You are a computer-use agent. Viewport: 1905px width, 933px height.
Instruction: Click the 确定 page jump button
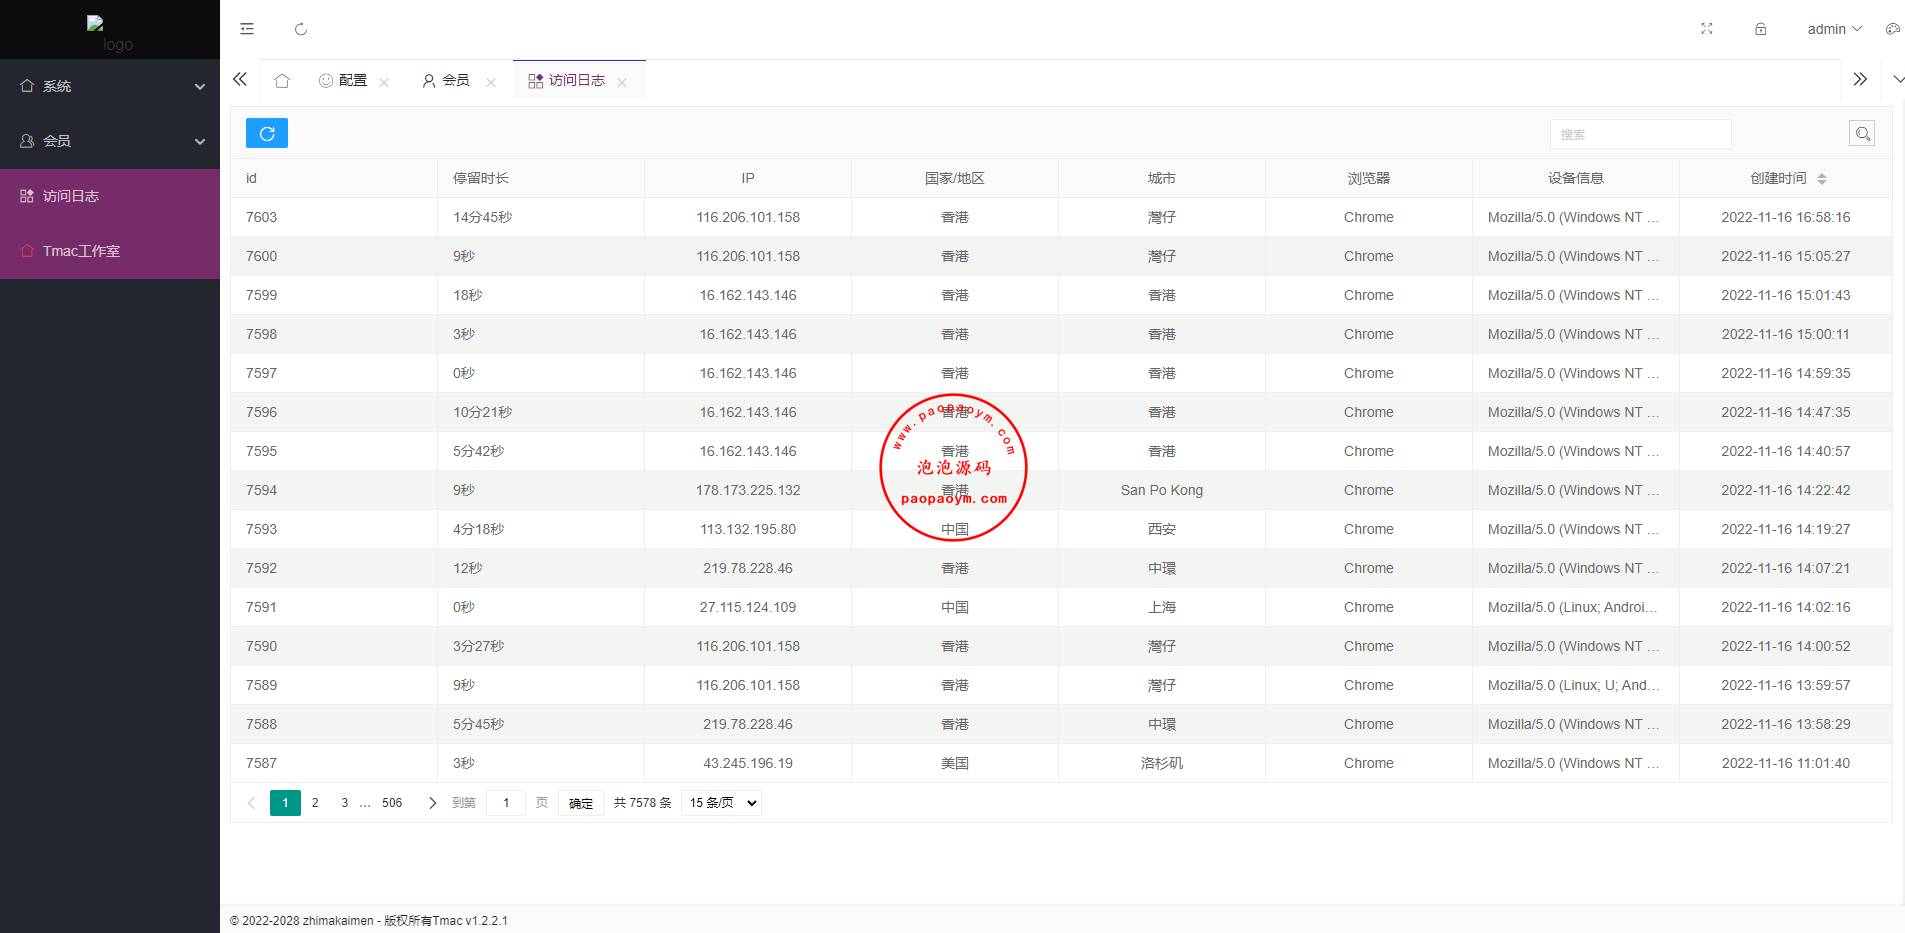pyautogui.click(x=581, y=803)
